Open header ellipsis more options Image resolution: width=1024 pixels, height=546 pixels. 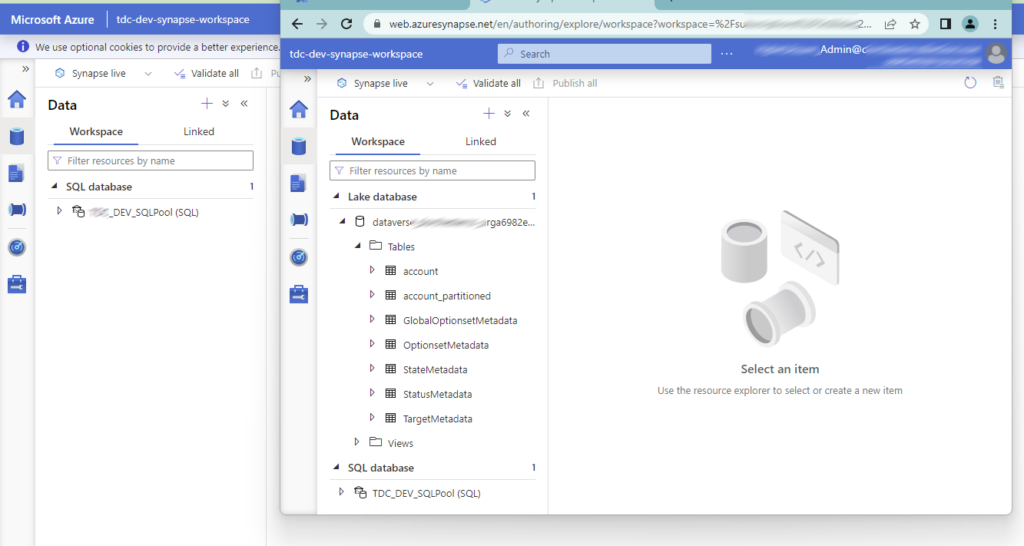point(727,54)
